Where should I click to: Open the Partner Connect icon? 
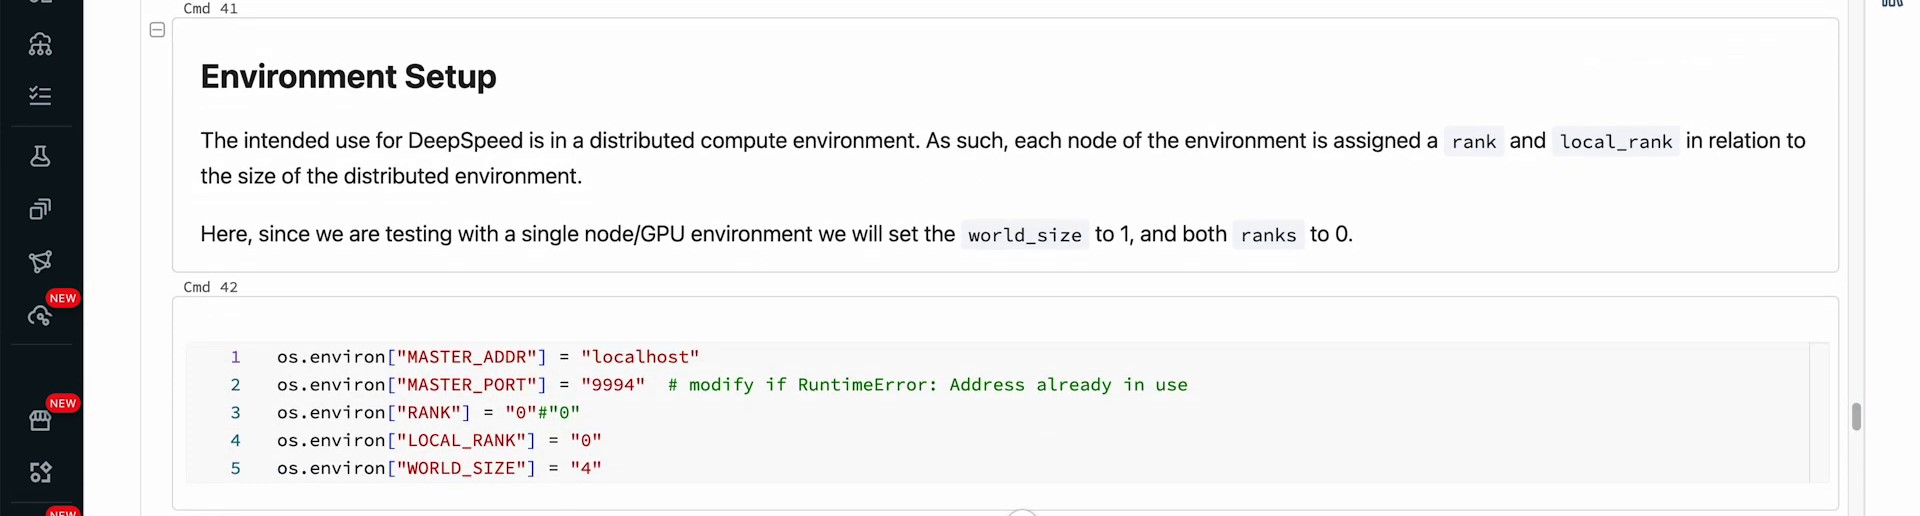point(40,472)
